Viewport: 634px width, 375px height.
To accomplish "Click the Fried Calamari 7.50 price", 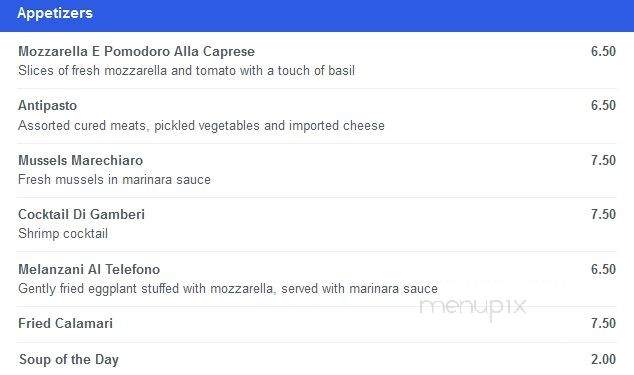I will (603, 323).
